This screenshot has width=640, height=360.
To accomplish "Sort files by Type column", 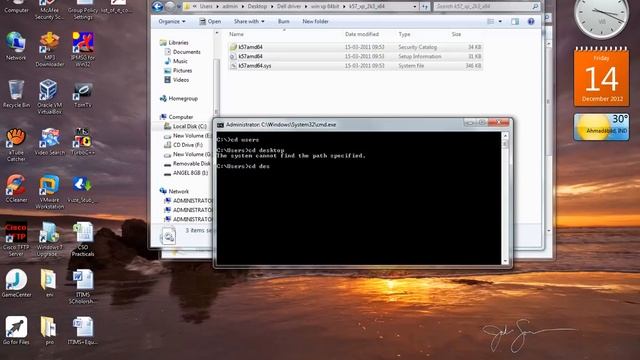I will 404,34.
